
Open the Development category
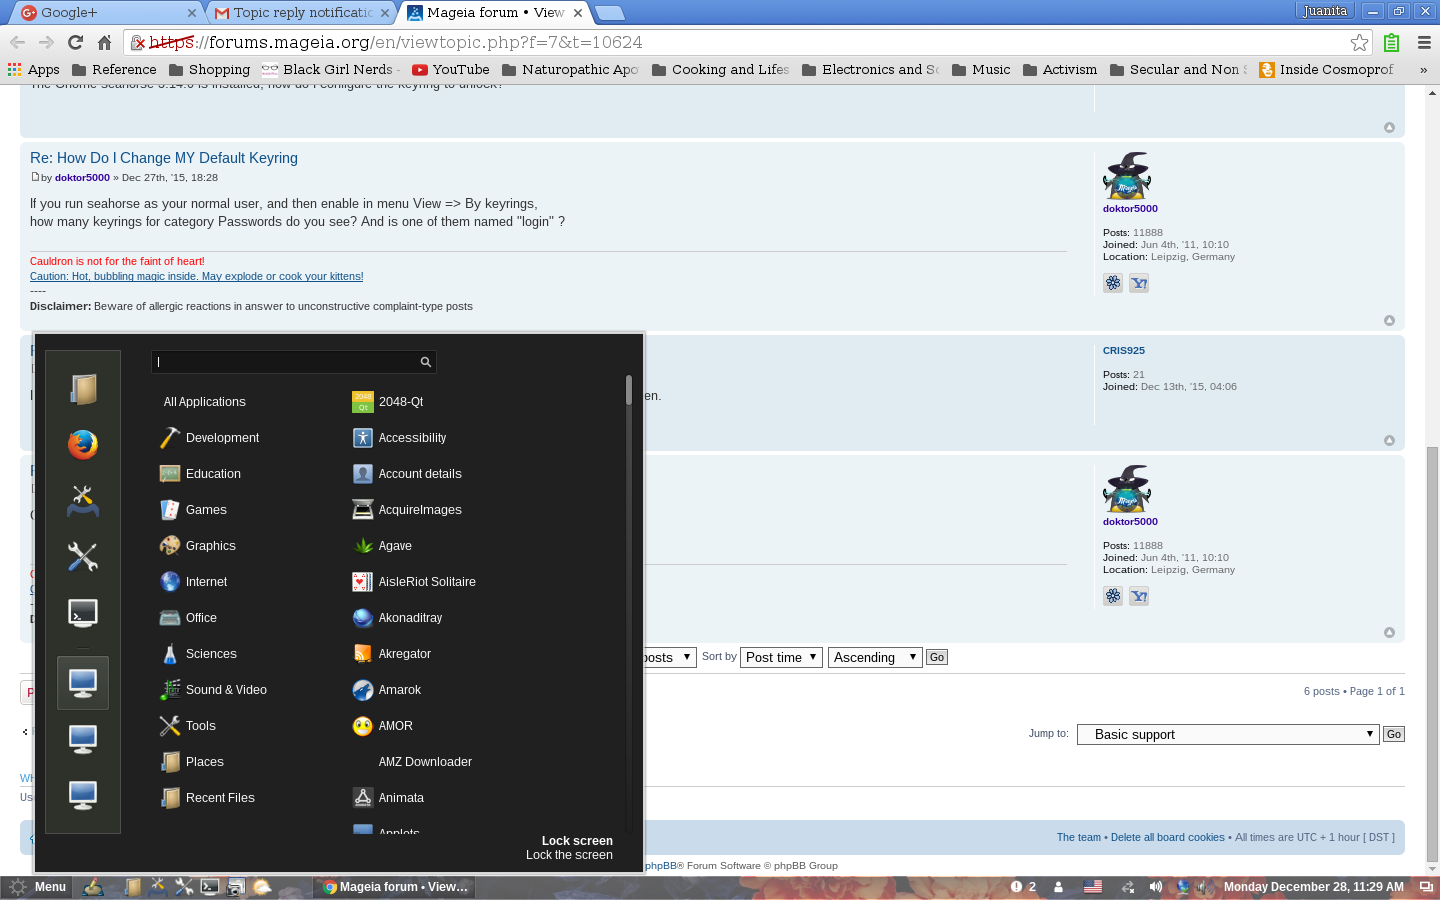[x=209, y=438]
